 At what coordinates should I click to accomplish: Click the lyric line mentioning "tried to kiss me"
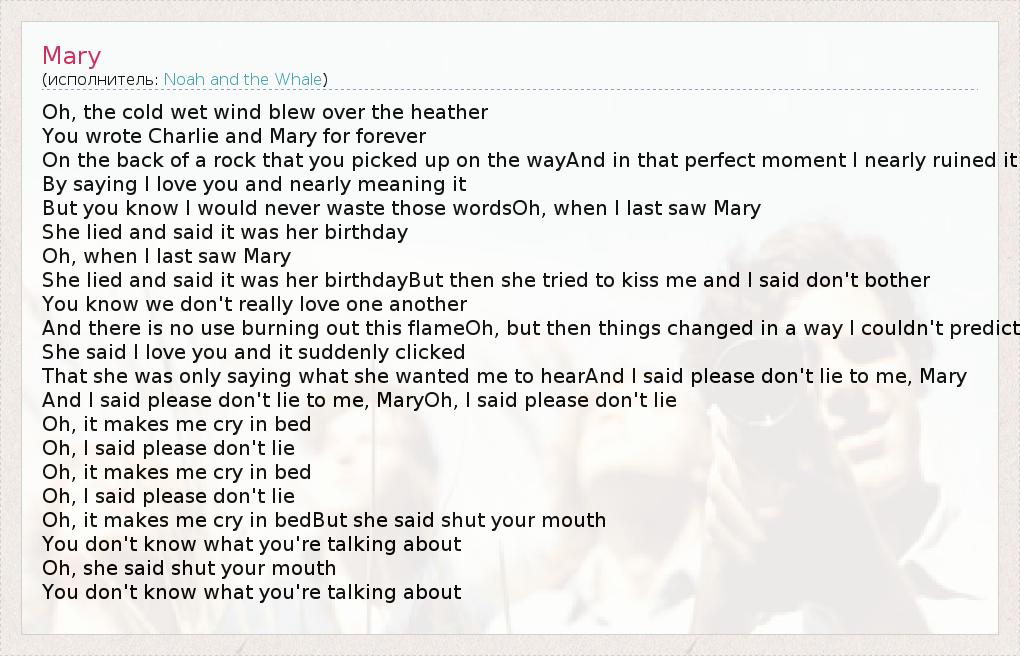pos(486,280)
